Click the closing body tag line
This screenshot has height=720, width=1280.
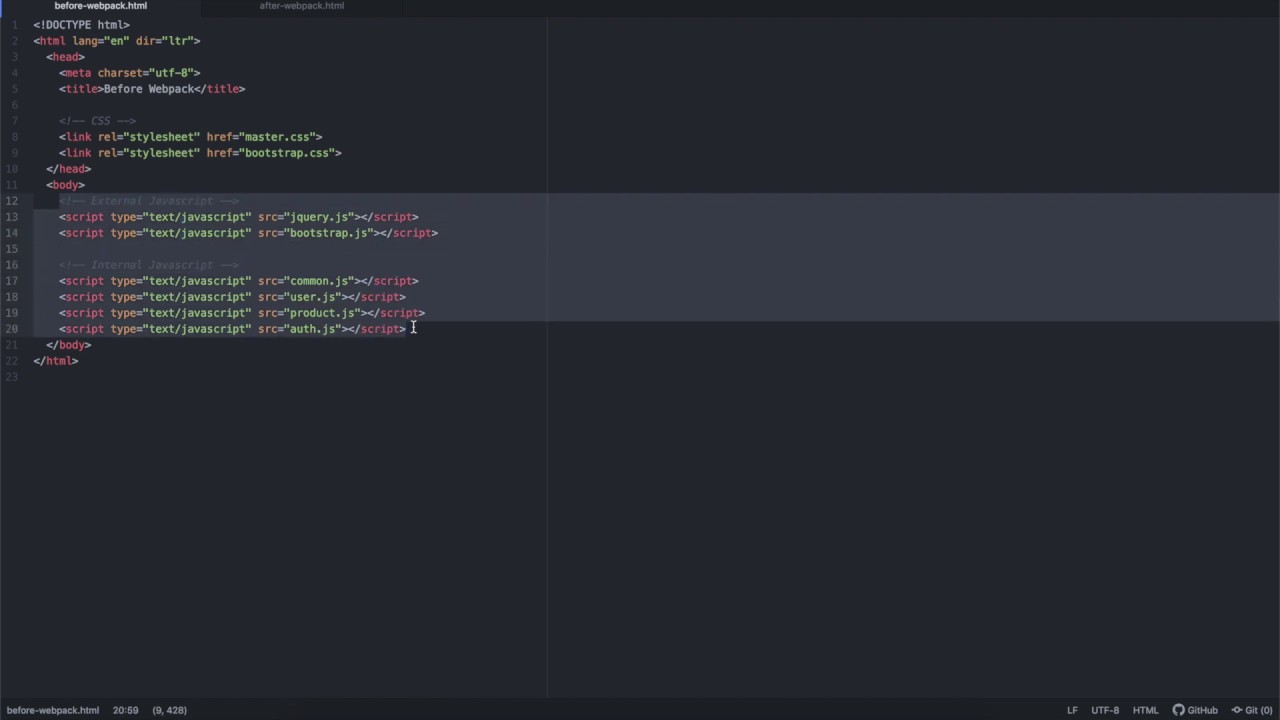[x=68, y=345]
